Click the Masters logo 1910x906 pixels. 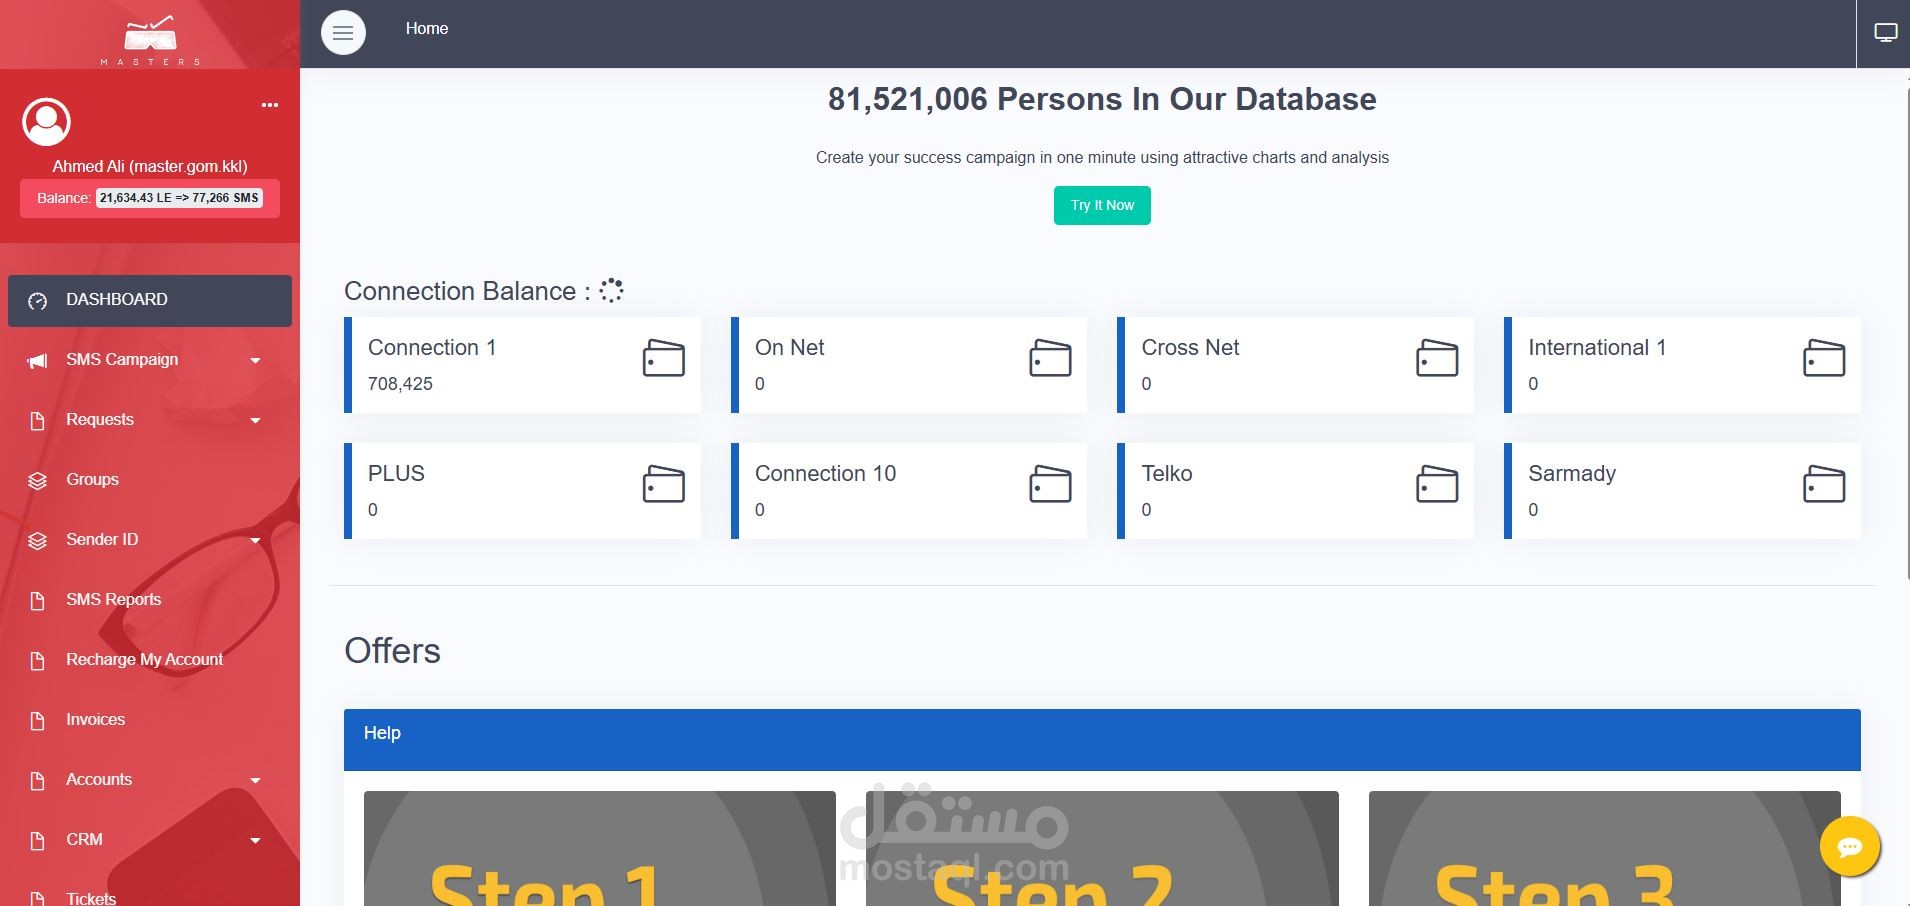coord(150,39)
